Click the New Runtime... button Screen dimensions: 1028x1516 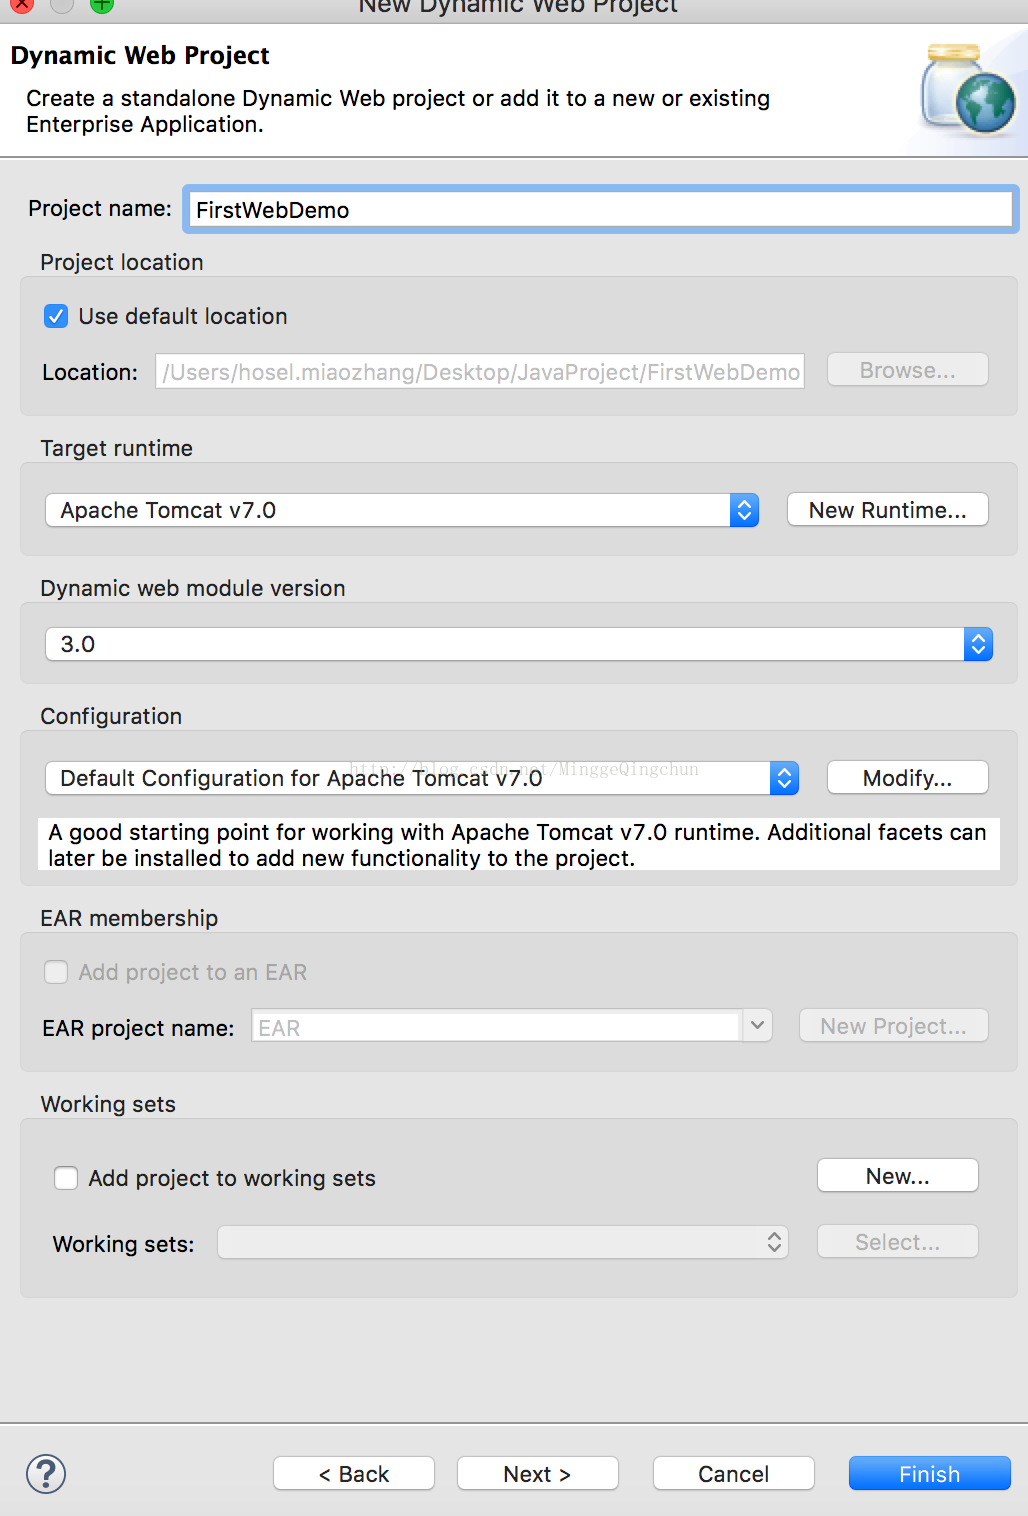click(x=888, y=510)
